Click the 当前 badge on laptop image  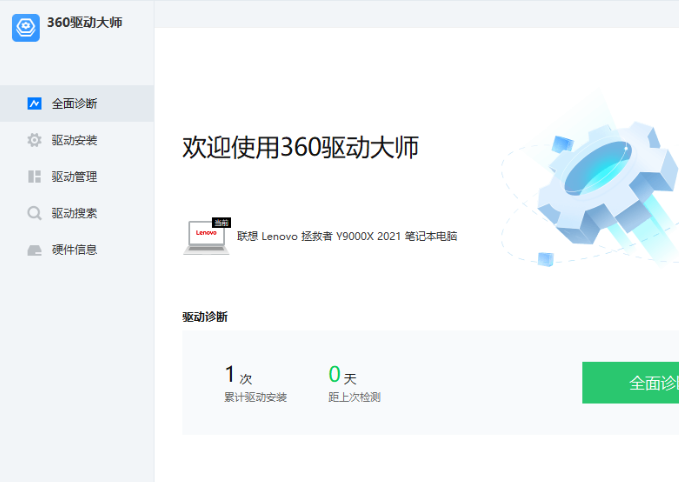pyautogui.click(x=221, y=223)
